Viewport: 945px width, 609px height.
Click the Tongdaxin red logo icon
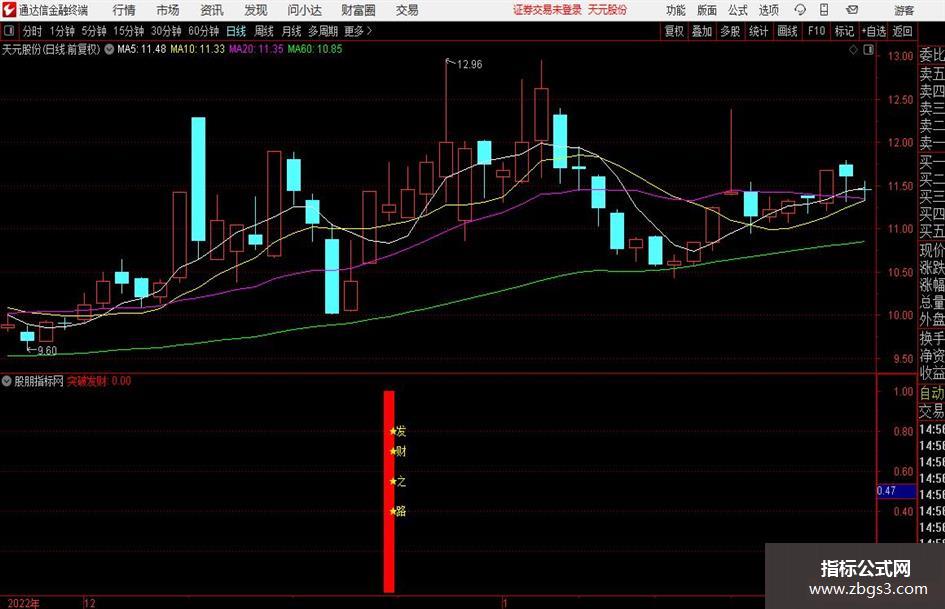click(x=9, y=10)
